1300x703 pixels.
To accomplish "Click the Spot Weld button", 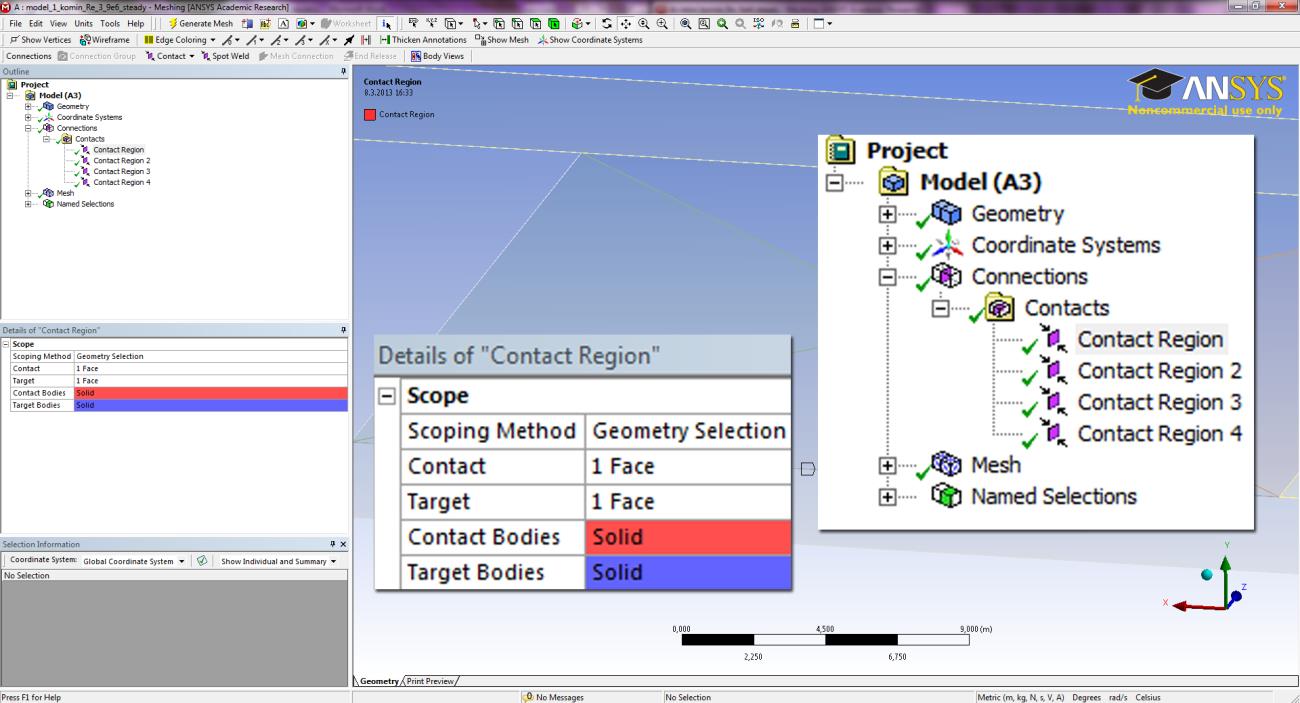I will (x=226, y=56).
